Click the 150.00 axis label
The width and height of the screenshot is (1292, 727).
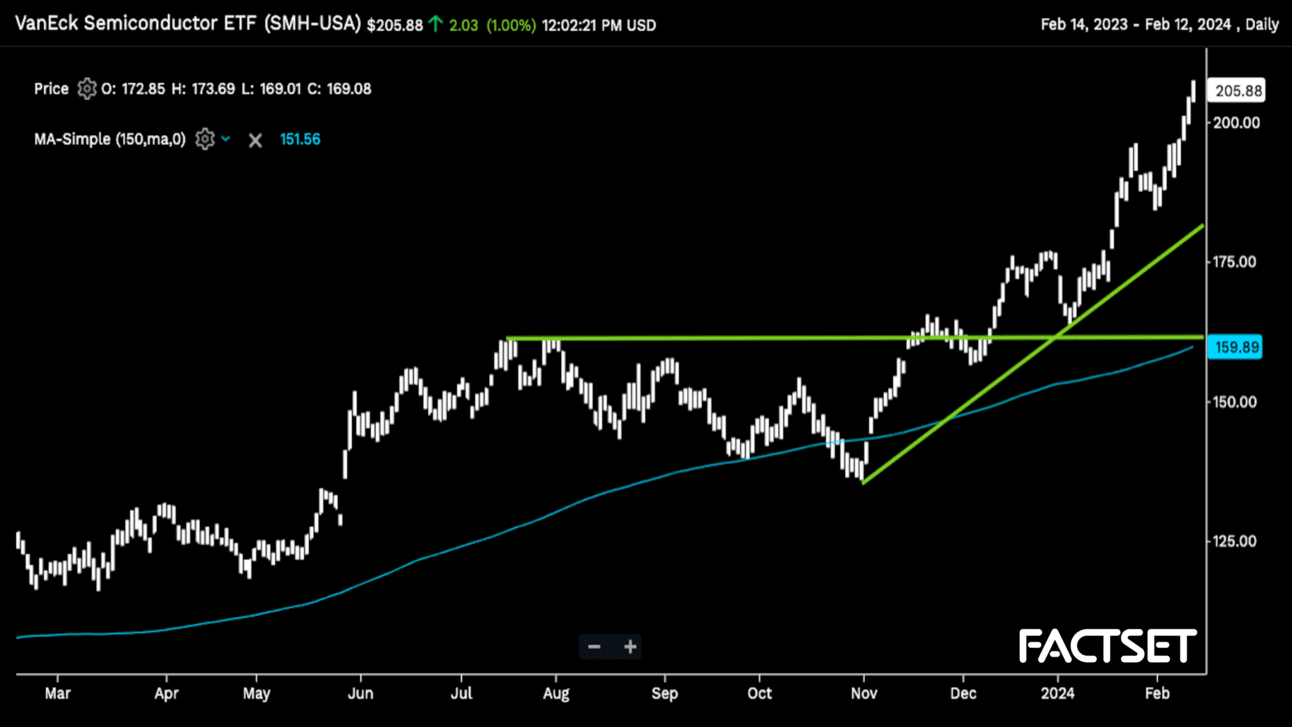coord(1237,402)
